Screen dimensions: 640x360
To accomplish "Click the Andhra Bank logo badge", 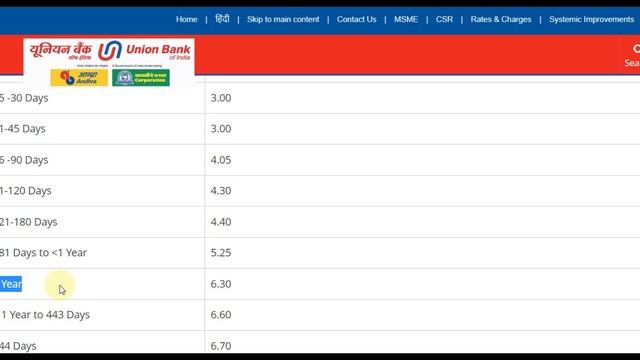I will [79, 78].
